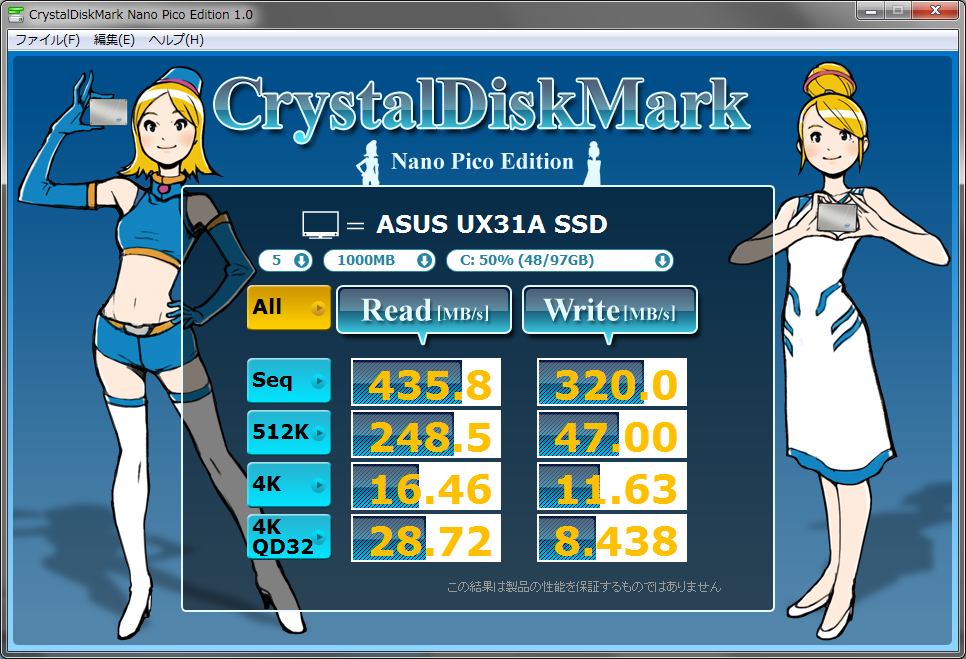Click the ASUS UX31A SSD label
Screen dimensions: 966x659
(492, 225)
